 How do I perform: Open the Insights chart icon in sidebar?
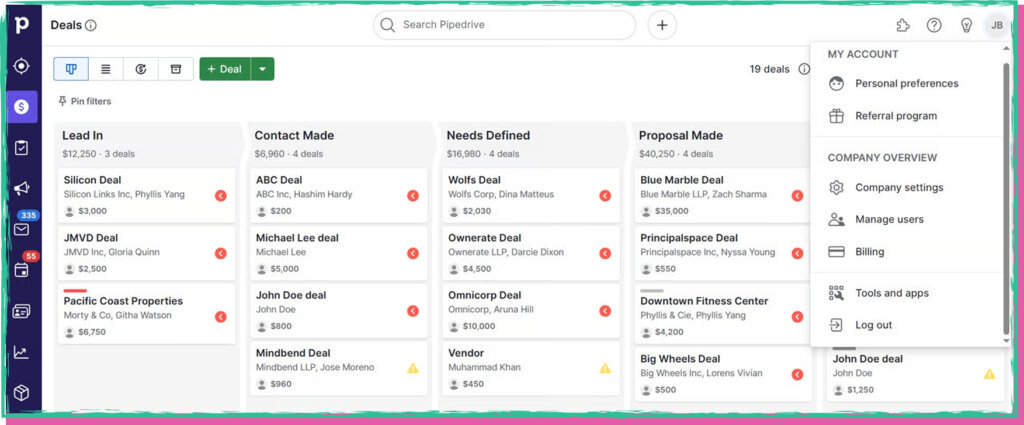(x=22, y=353)
